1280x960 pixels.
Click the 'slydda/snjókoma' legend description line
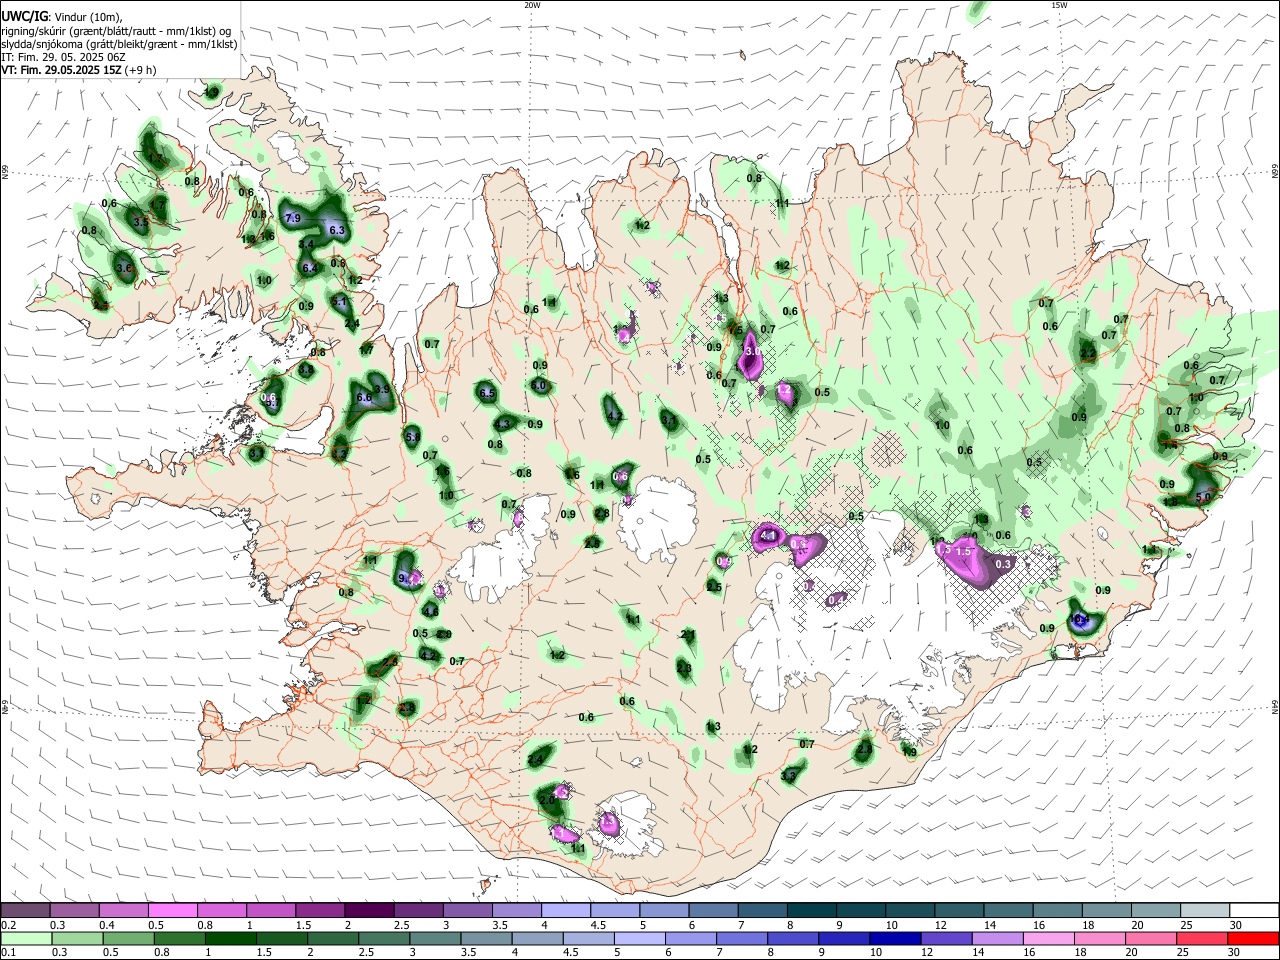(x=119, y=44)
